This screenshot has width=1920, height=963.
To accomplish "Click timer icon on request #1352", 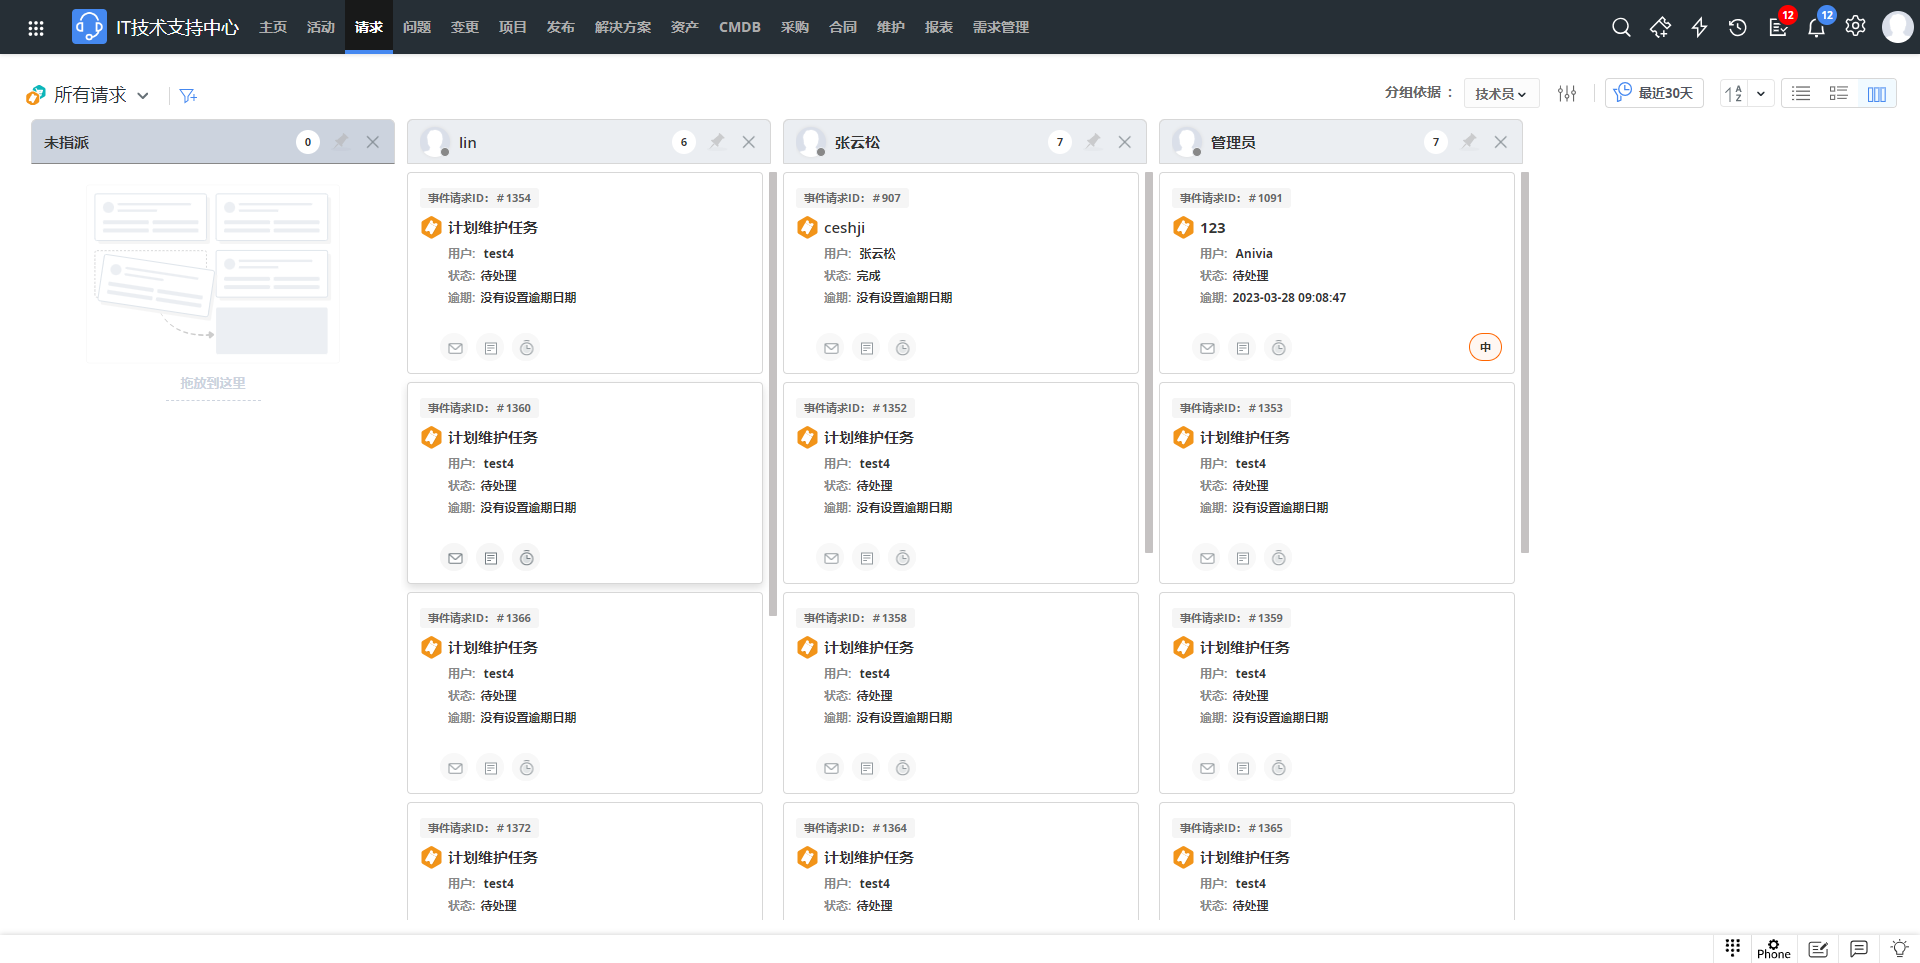I will coord(903,558).
